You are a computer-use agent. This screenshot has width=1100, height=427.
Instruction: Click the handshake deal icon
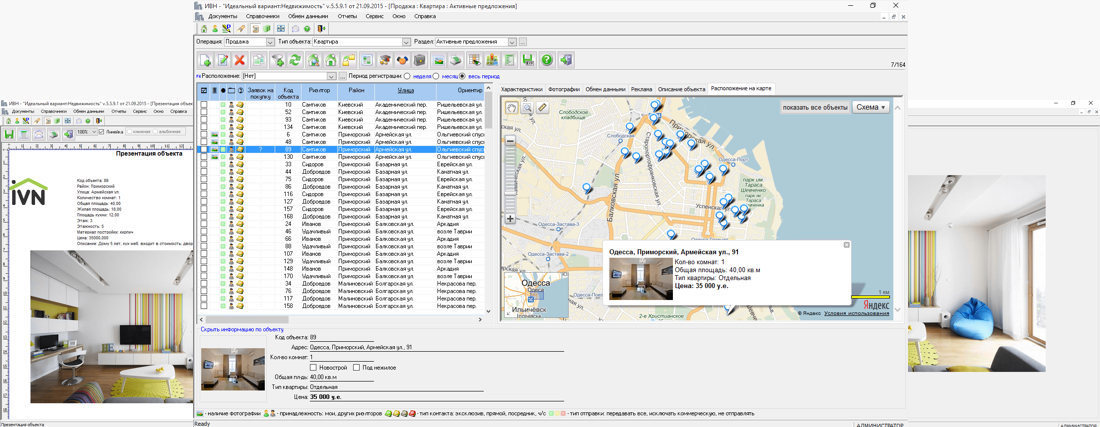403,60
